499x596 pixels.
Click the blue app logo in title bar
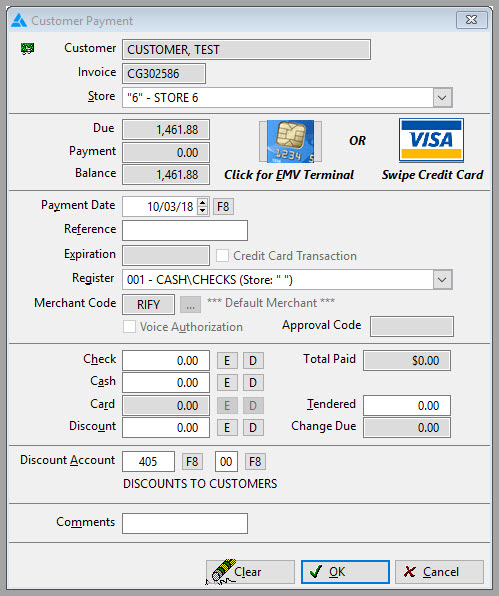[19, 21]
